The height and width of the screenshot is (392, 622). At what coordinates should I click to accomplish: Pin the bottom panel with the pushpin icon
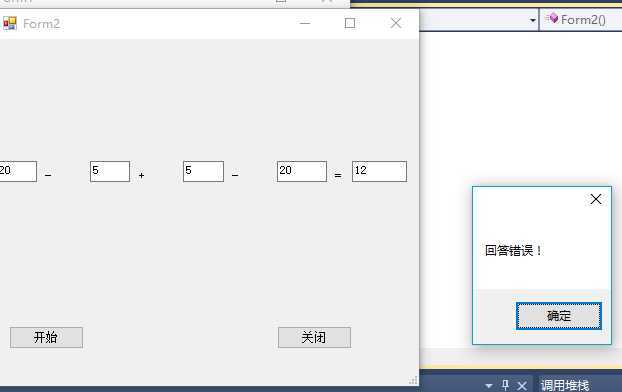click(505, 385)
